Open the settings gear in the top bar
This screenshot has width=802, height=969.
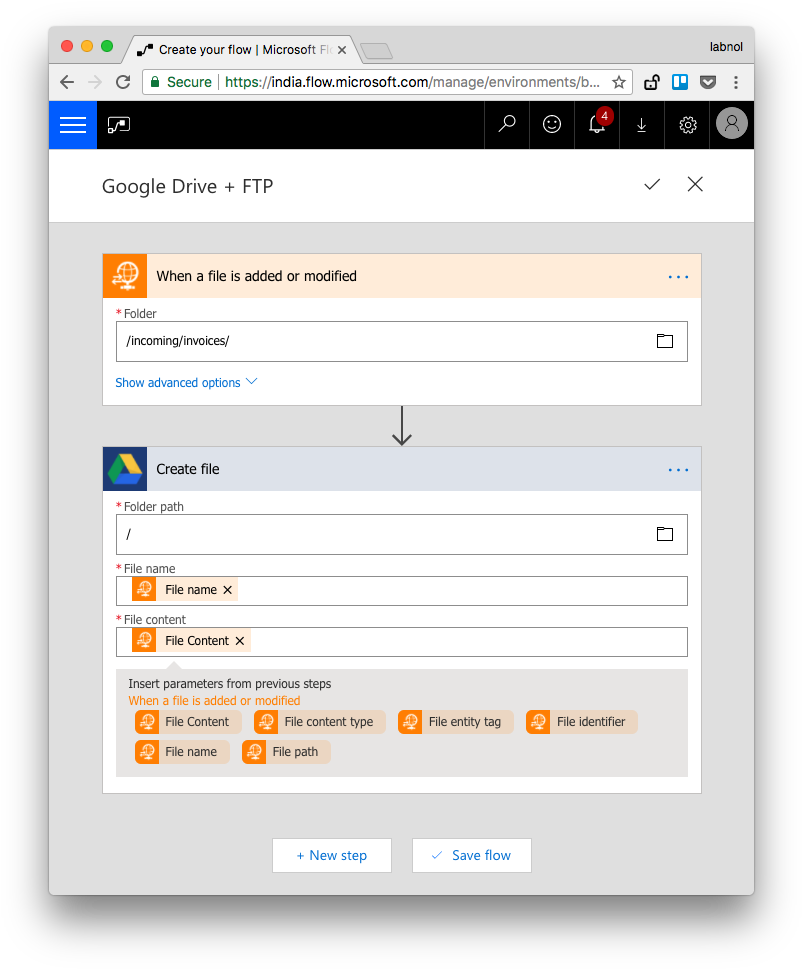(x=687, y=125)
